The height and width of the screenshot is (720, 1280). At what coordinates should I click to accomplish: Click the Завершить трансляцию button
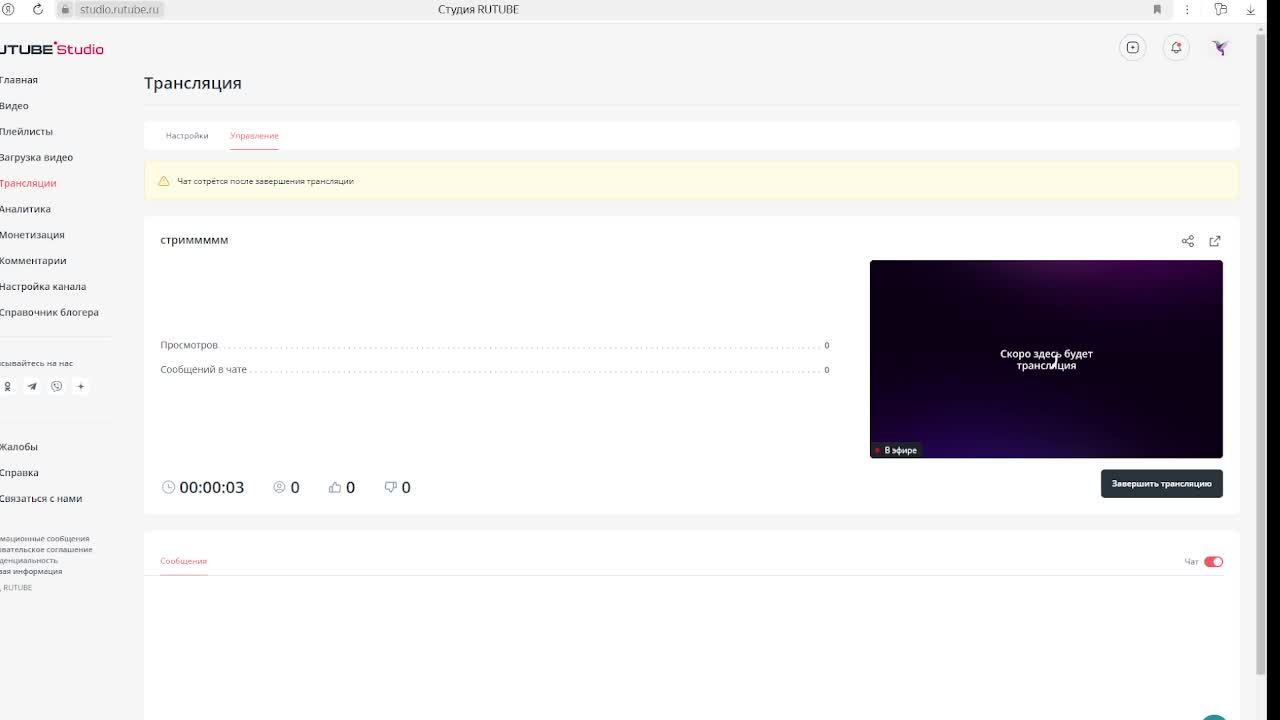1162,484
